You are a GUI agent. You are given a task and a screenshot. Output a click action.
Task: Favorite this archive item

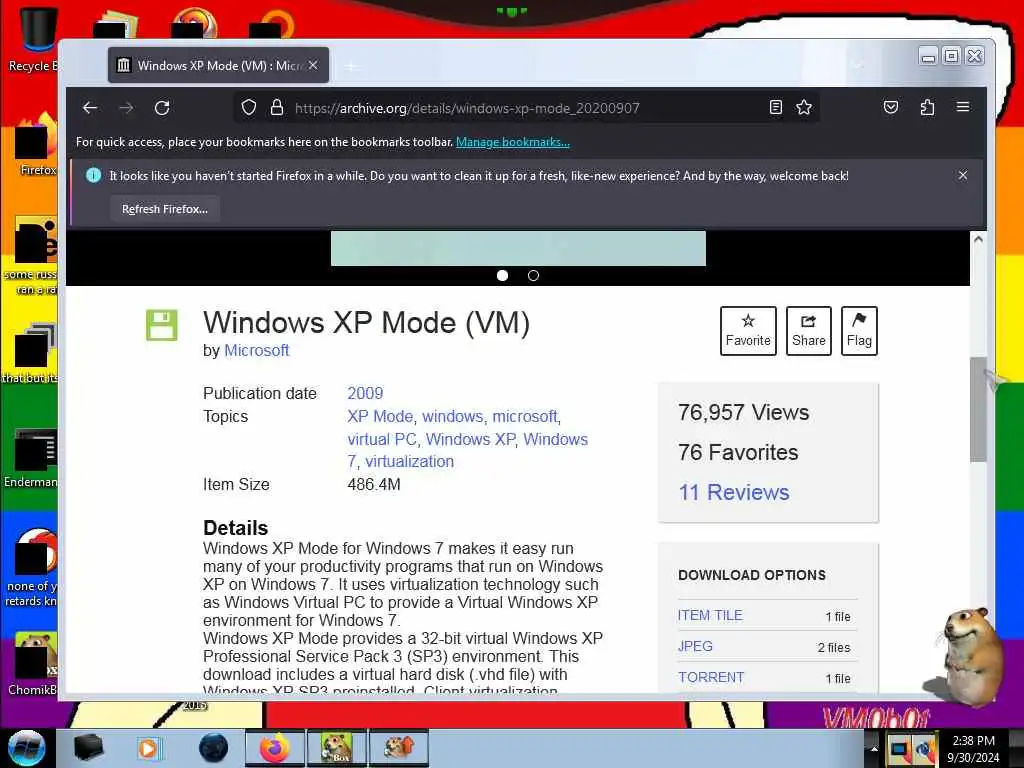coord(748,331)
